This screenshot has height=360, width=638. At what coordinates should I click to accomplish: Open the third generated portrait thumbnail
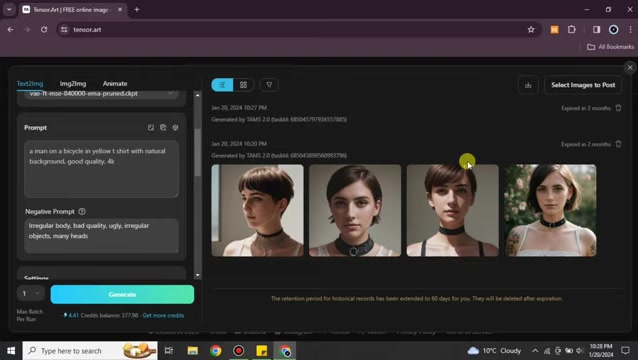coord(452,210)
